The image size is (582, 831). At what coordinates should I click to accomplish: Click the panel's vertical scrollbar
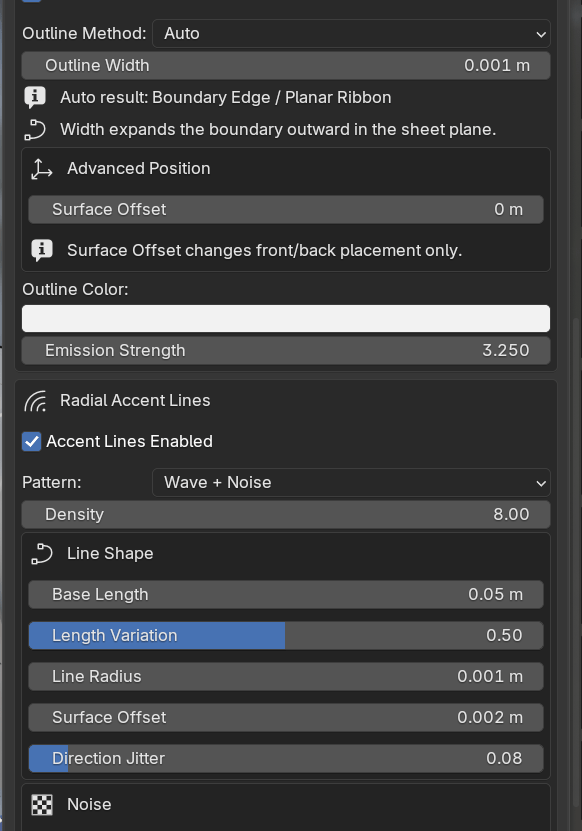click(x=576, y=562)
